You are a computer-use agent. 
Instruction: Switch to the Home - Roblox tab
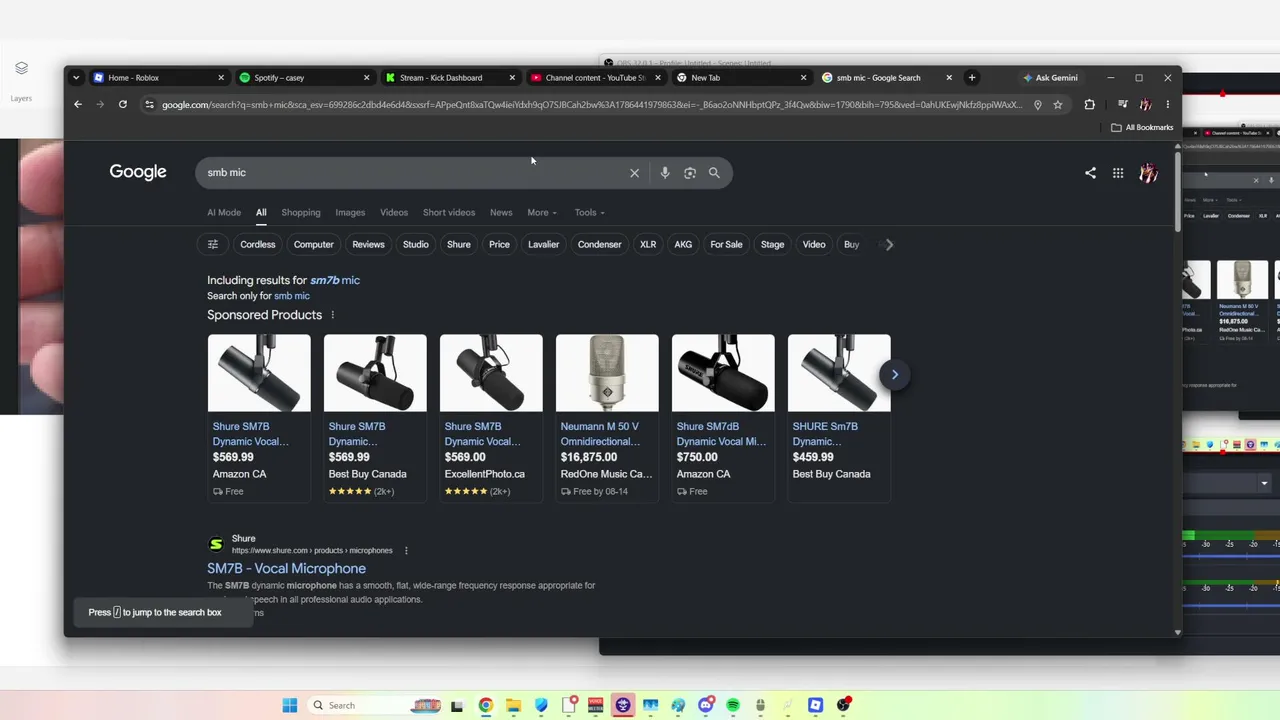point(159,77)
